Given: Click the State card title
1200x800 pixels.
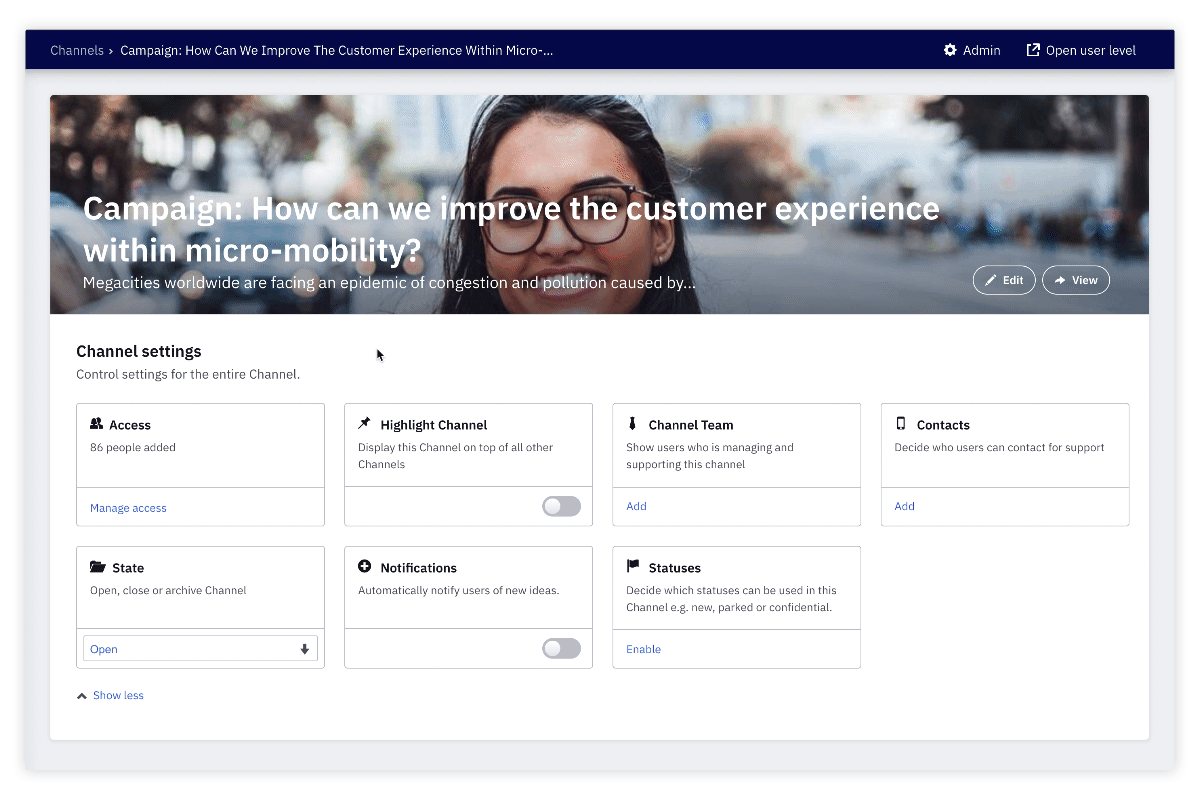Looking at the screenshot, I should tap(128, 568).
